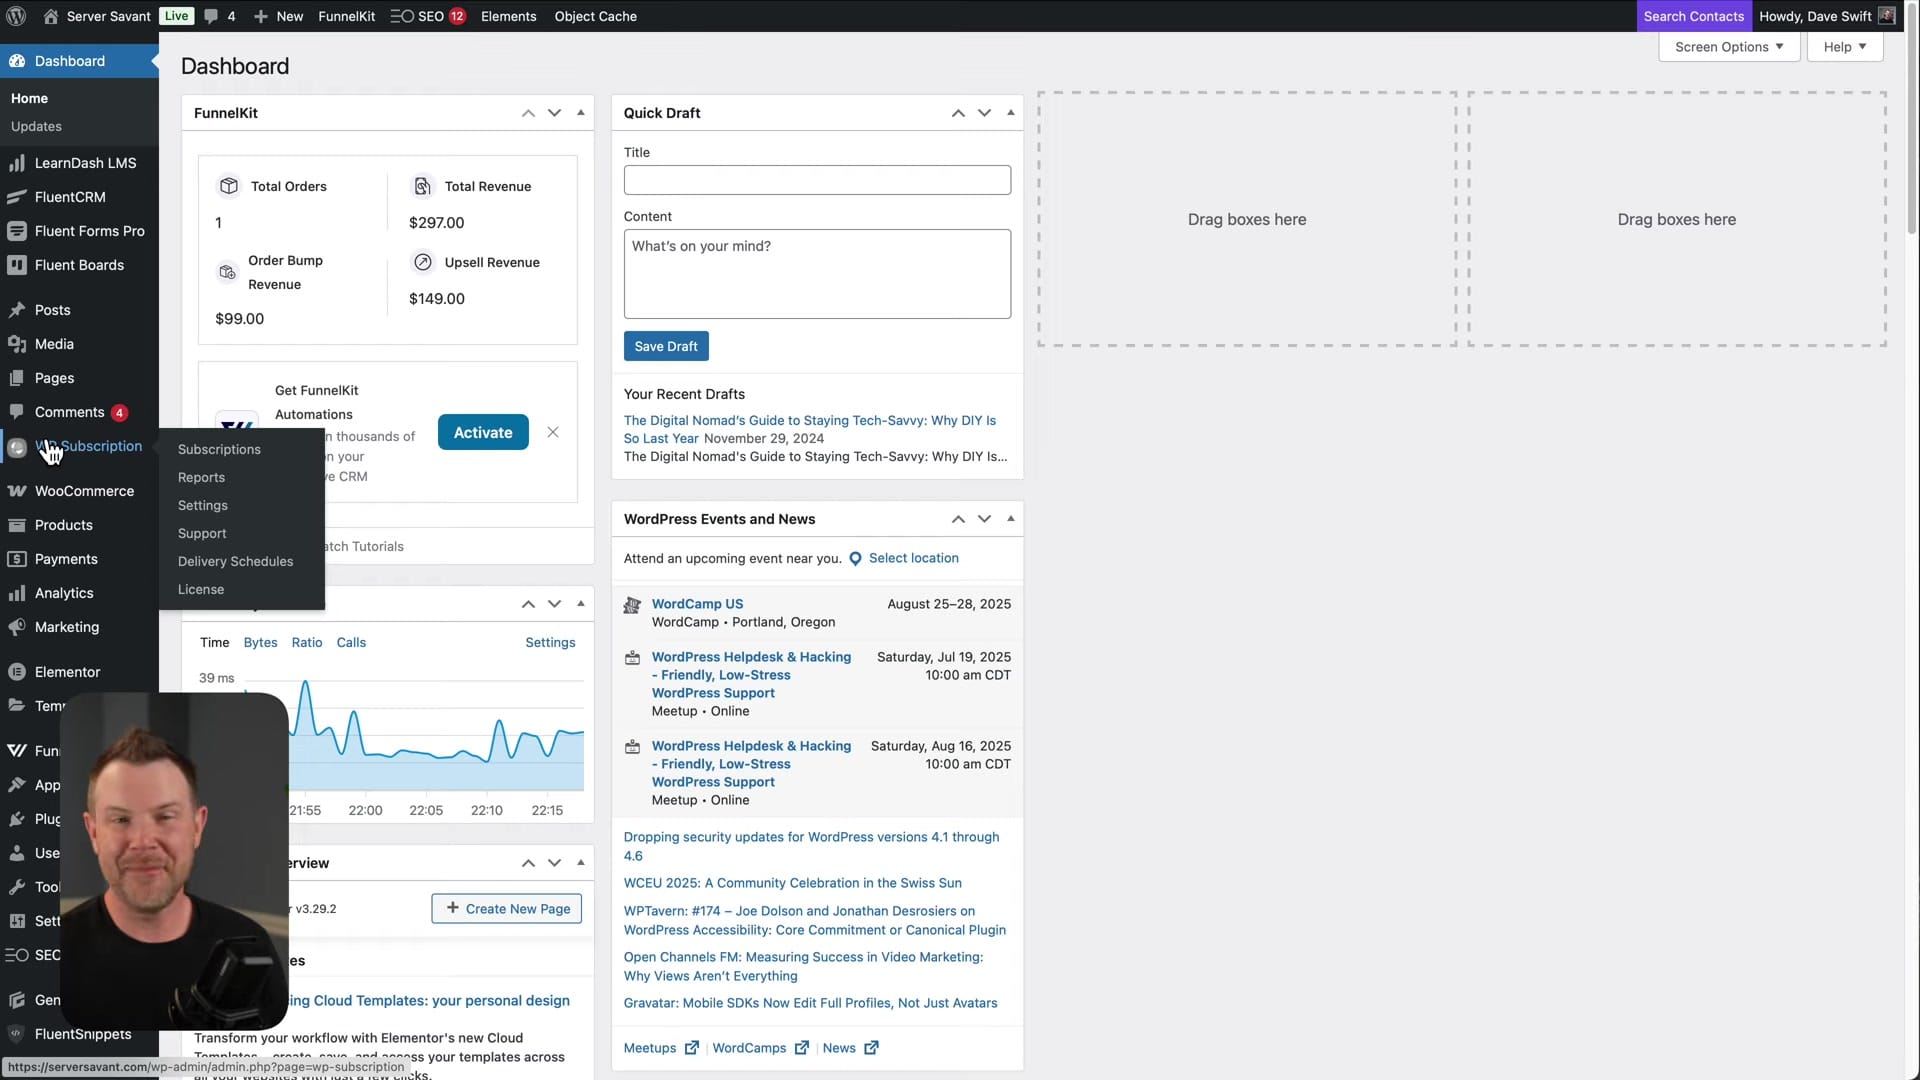This screenshot has height=1080, width=1920.
Task: Click the Analytics bar chart icon
Action: (x=16, y=593)
